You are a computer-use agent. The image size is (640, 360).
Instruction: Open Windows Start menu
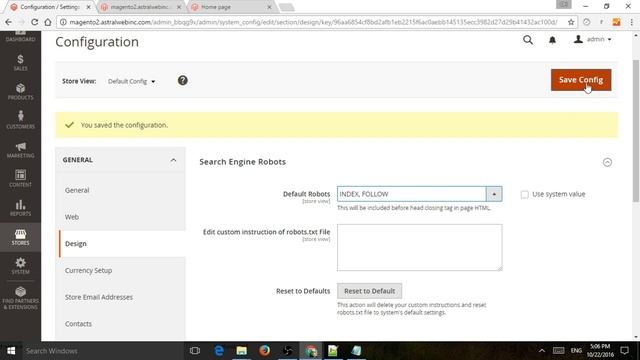[x=11, y=351]
